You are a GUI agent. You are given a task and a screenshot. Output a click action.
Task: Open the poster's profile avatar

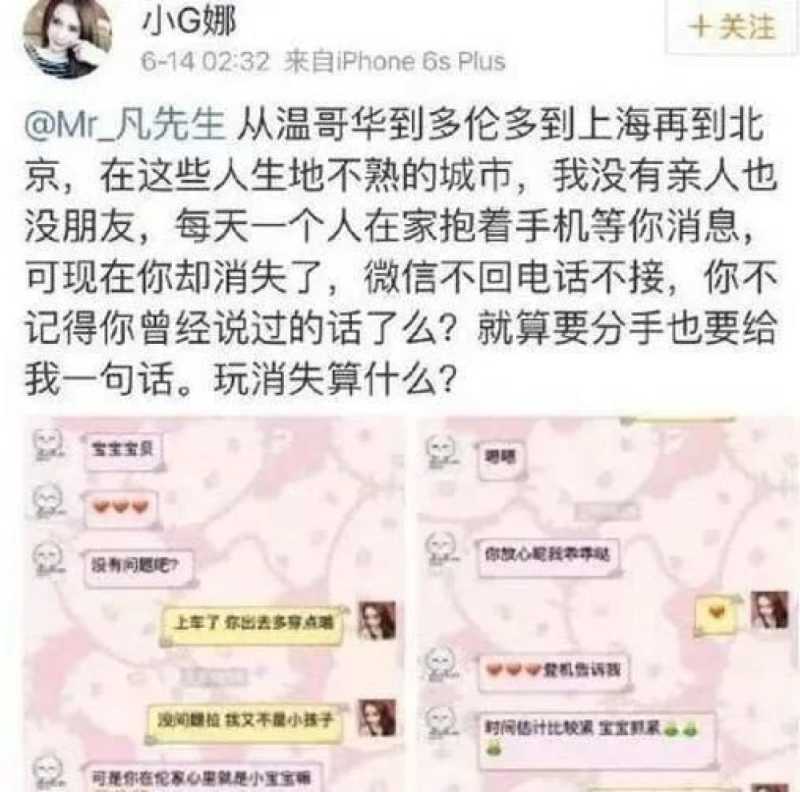coord(68,37)
